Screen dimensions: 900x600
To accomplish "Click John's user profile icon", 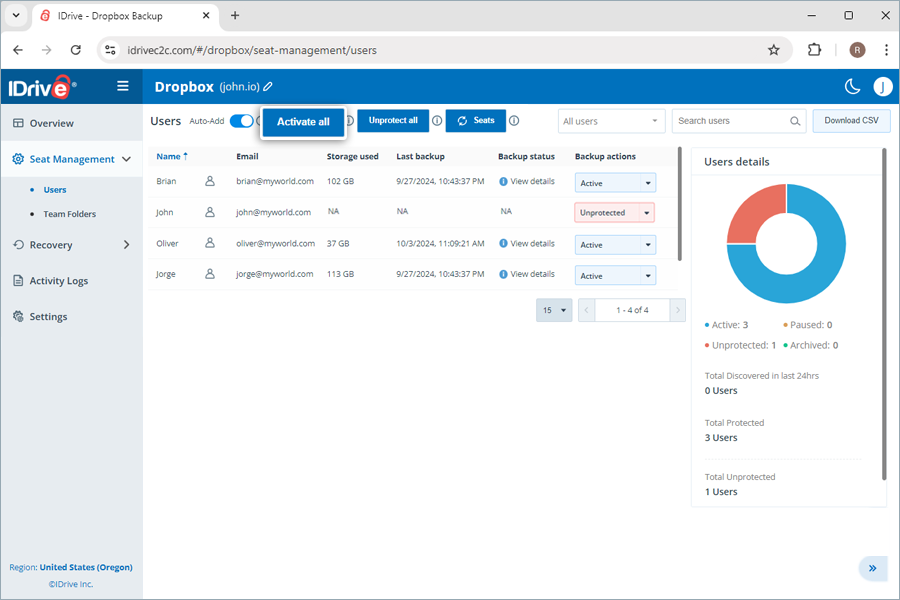I will pyautogui.click(x=210, y=212).
